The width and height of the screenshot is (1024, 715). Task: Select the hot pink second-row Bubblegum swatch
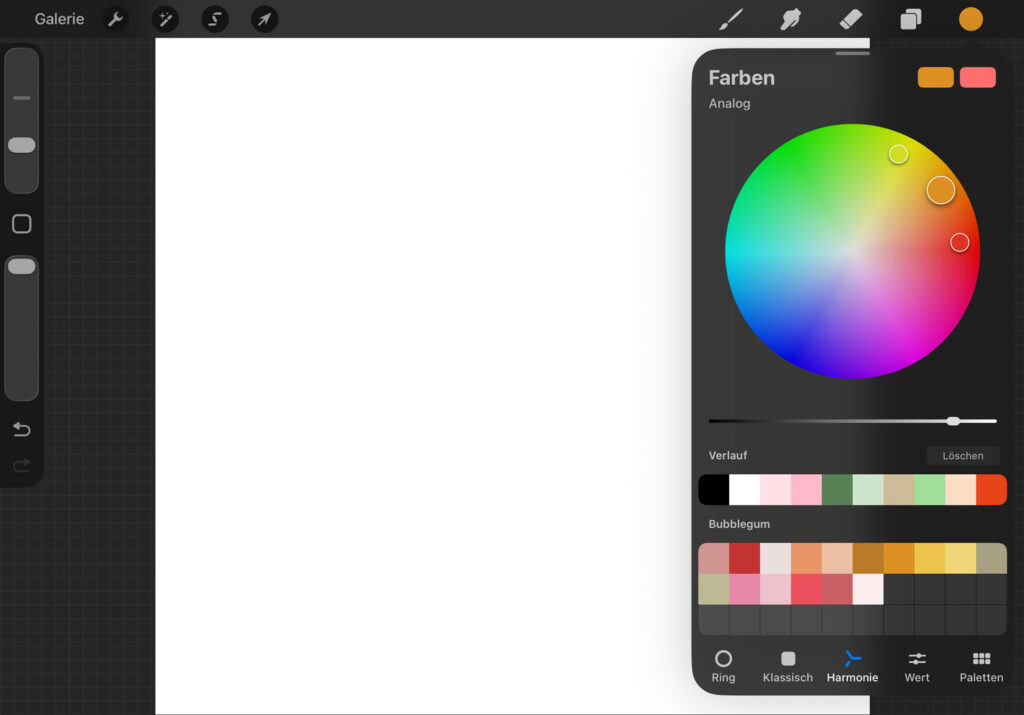click(x=744, y=589)
